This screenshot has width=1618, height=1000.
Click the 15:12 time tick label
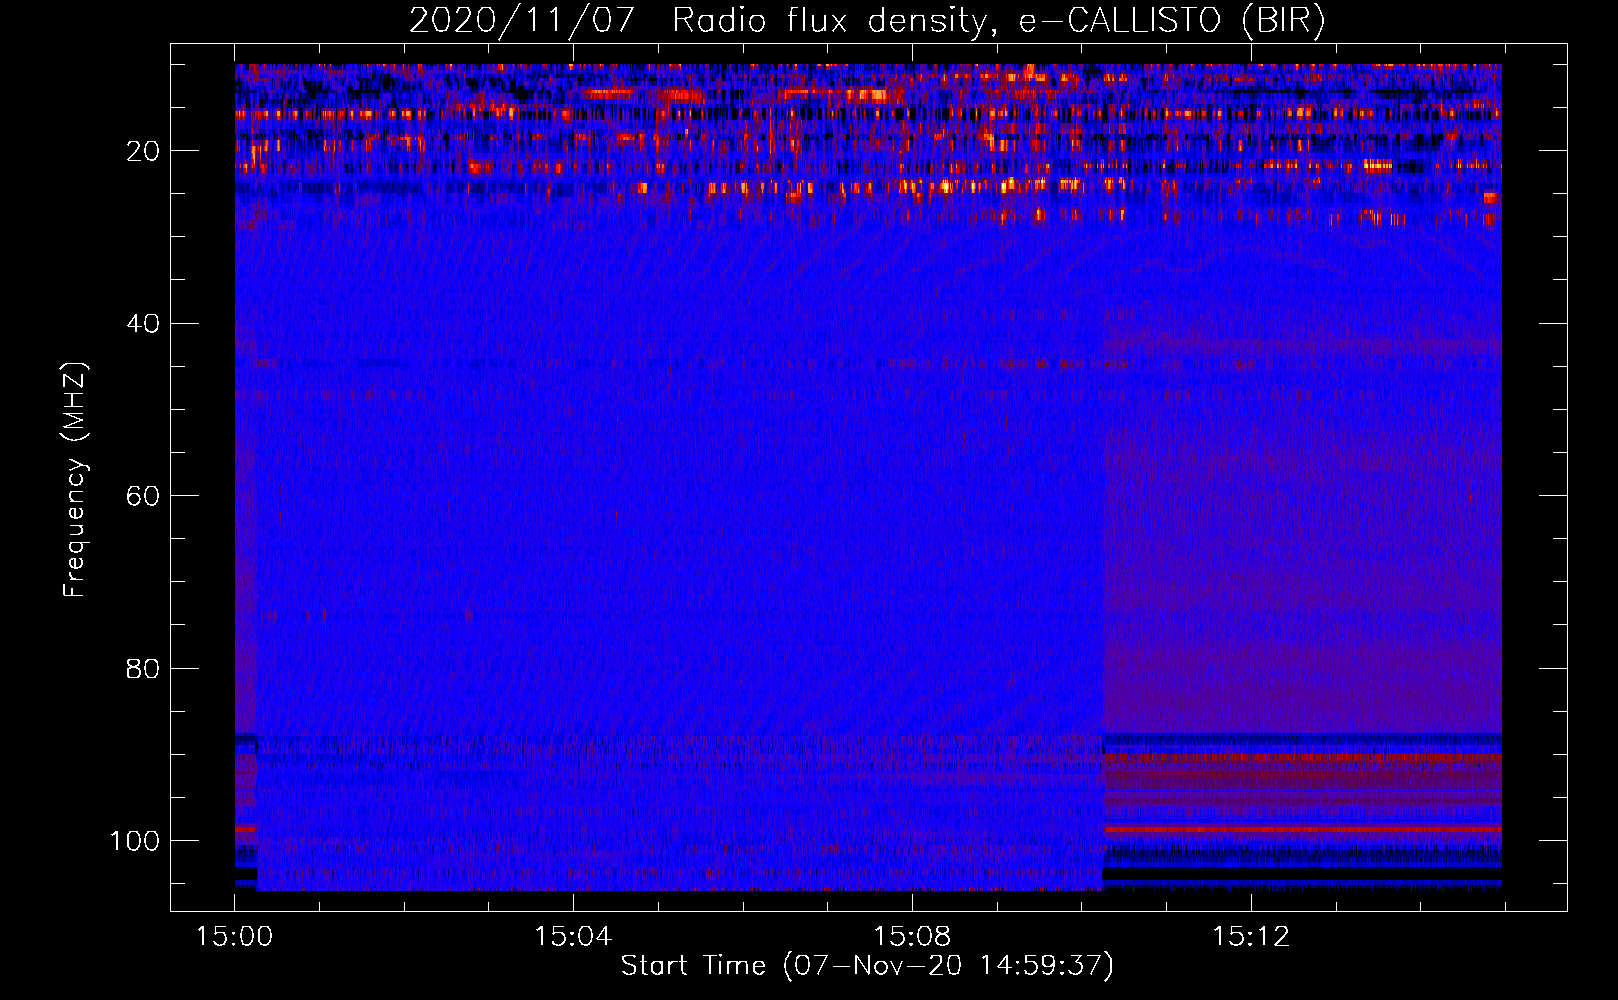click(x=1251, y=937)
